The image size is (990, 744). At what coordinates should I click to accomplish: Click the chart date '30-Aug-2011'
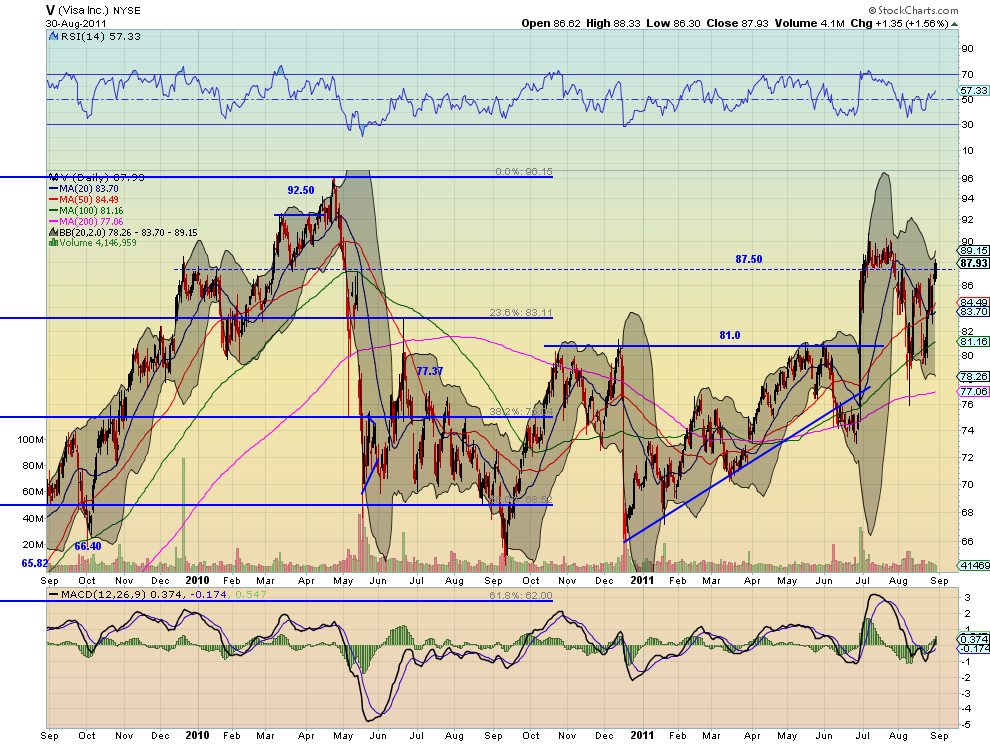coord(75,23)
